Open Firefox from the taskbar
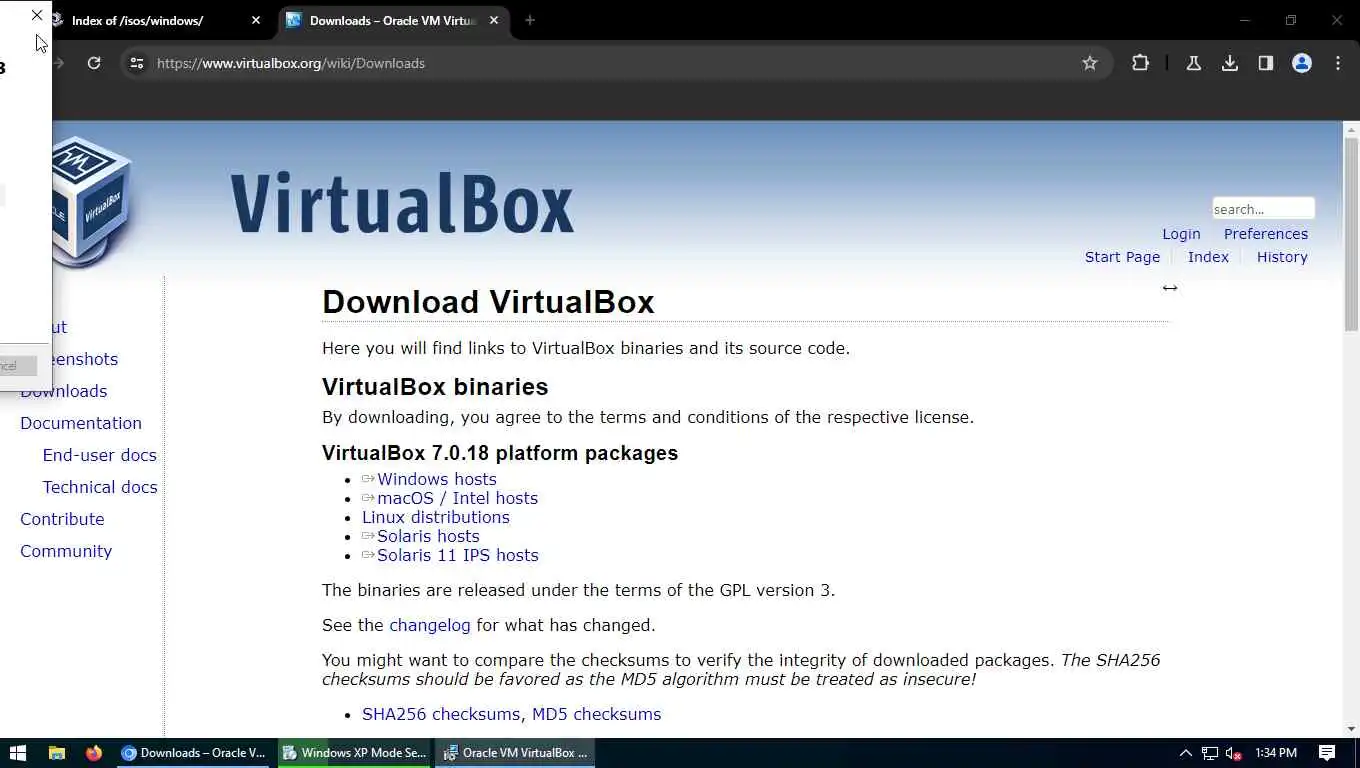Viewport: 1360px width, 768px height. [93, 753]
